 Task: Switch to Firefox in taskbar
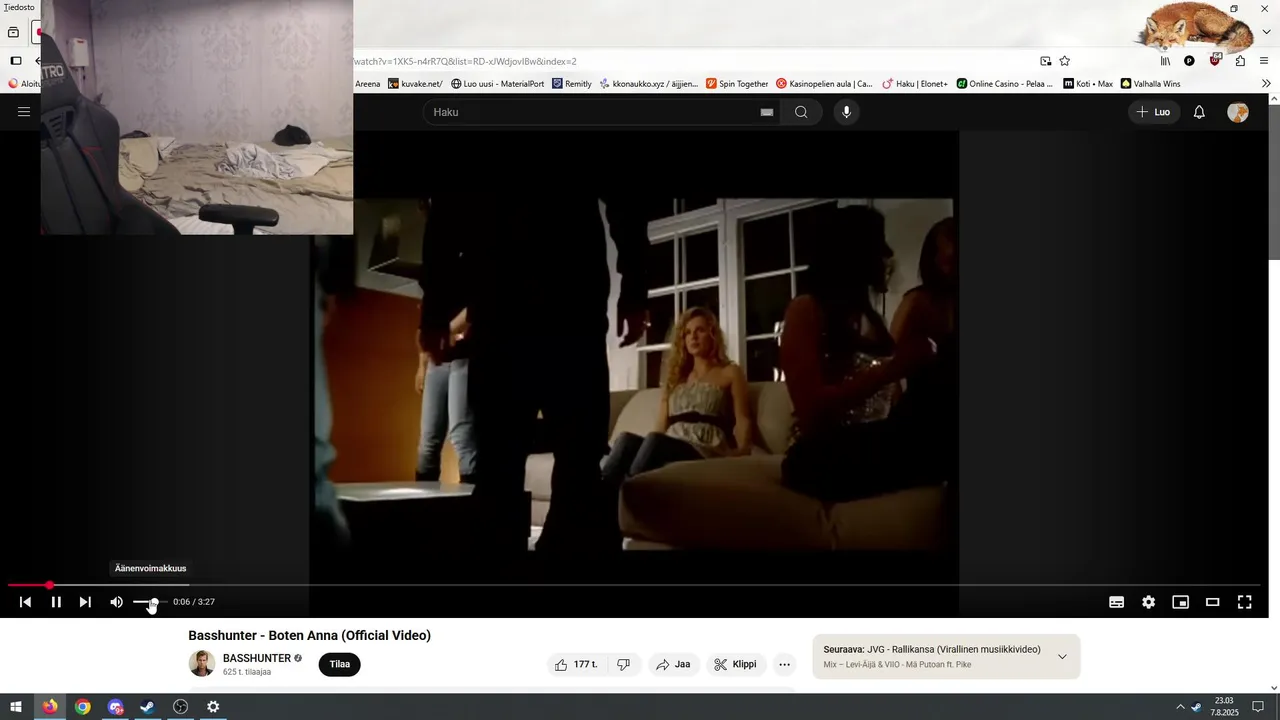click(x=50, y=707)
